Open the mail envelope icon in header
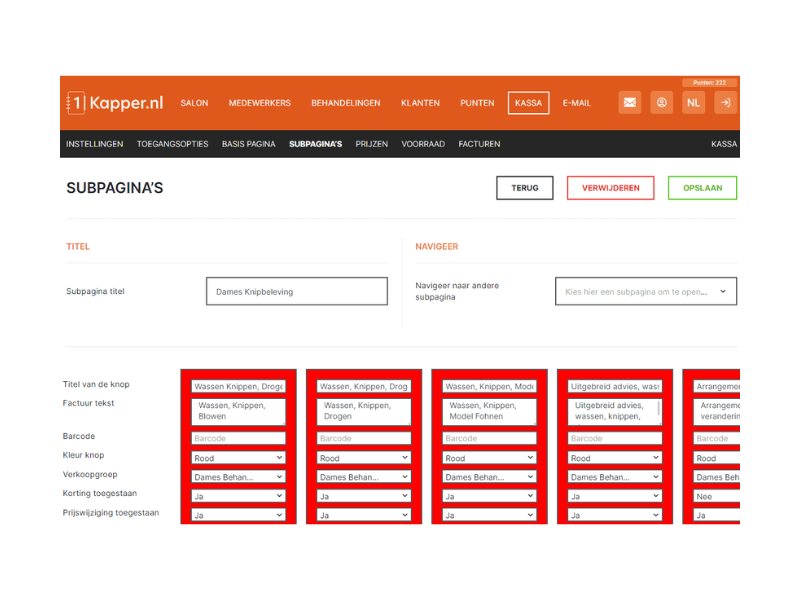Image resolution: width=800 pixels, height=600 pixels. pos(630,103)
